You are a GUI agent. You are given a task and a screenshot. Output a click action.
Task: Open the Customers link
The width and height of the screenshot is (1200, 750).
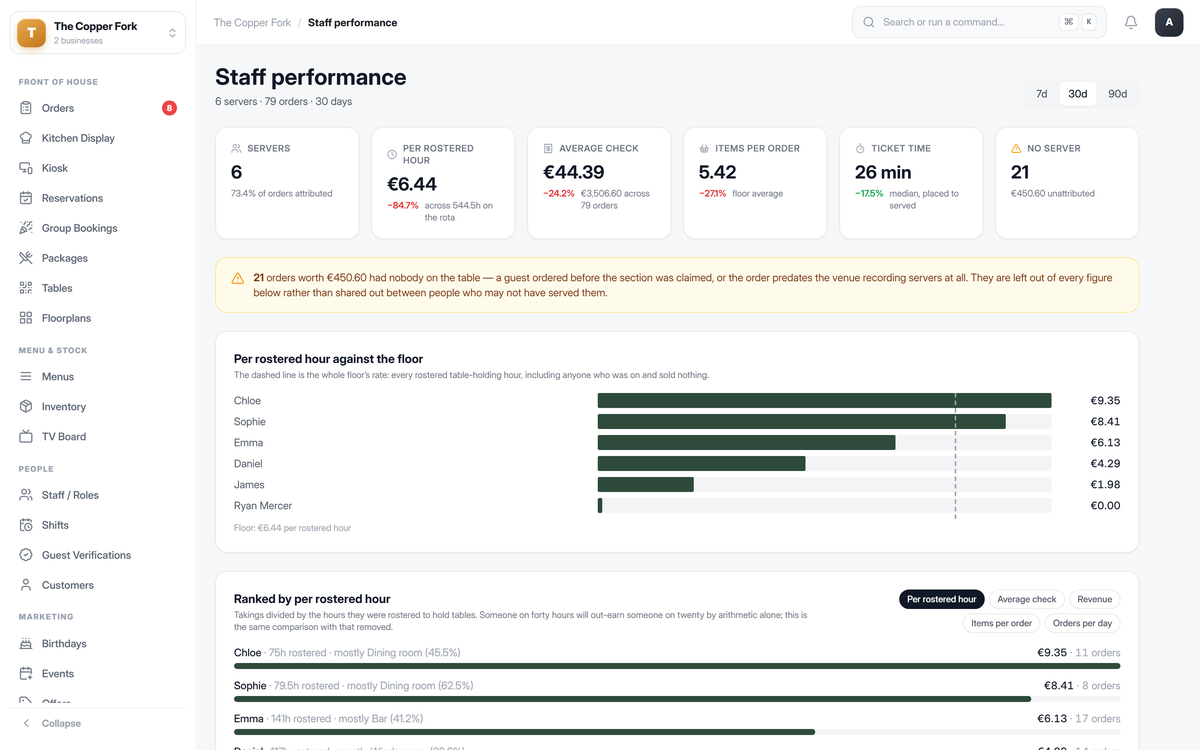click(98, 585)
